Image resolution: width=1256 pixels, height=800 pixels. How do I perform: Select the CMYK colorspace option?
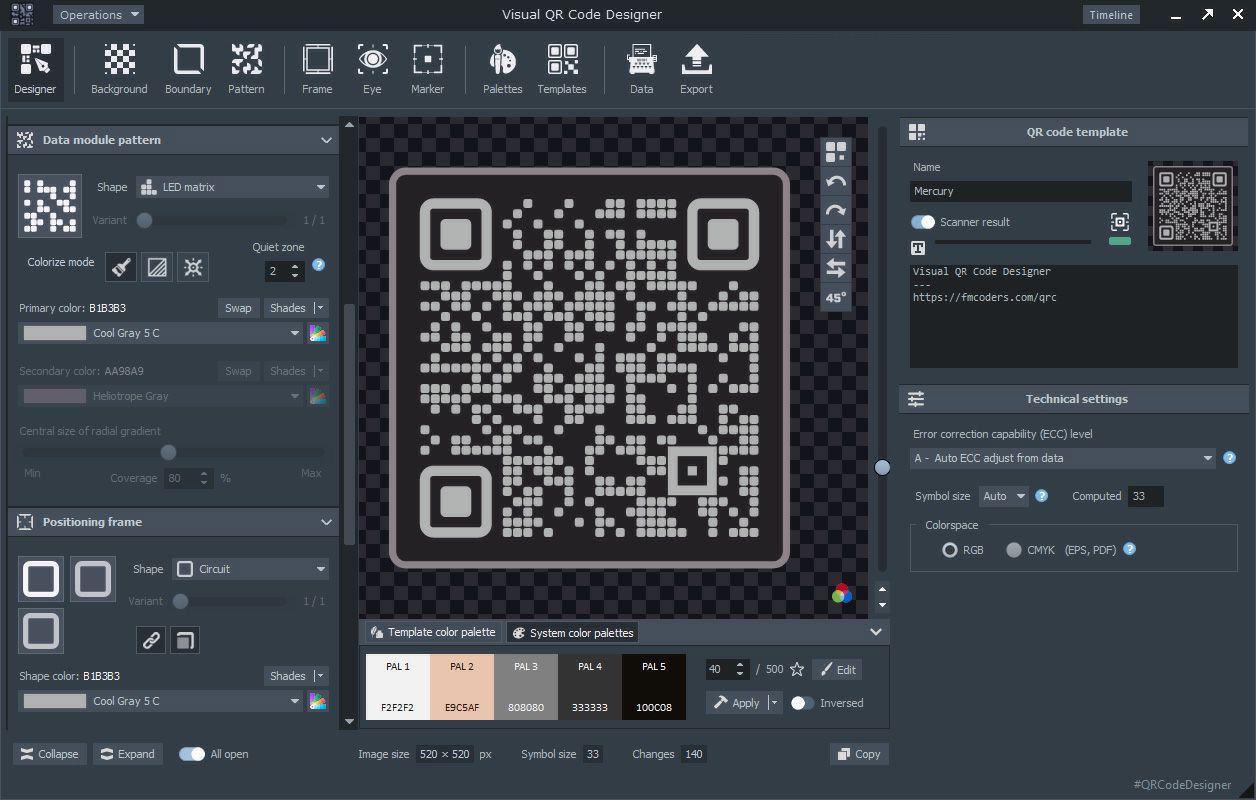click(x=1014, y=550)
